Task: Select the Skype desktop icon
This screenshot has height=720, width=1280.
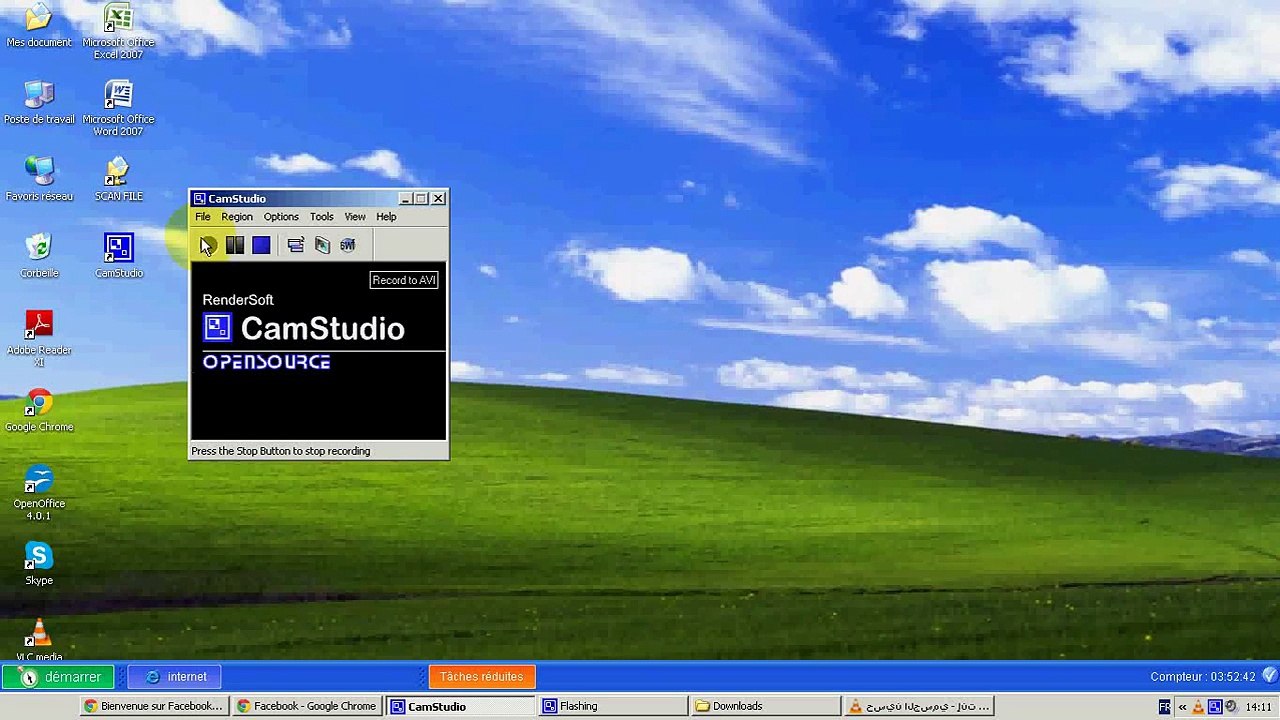Action: click(39, 564)
